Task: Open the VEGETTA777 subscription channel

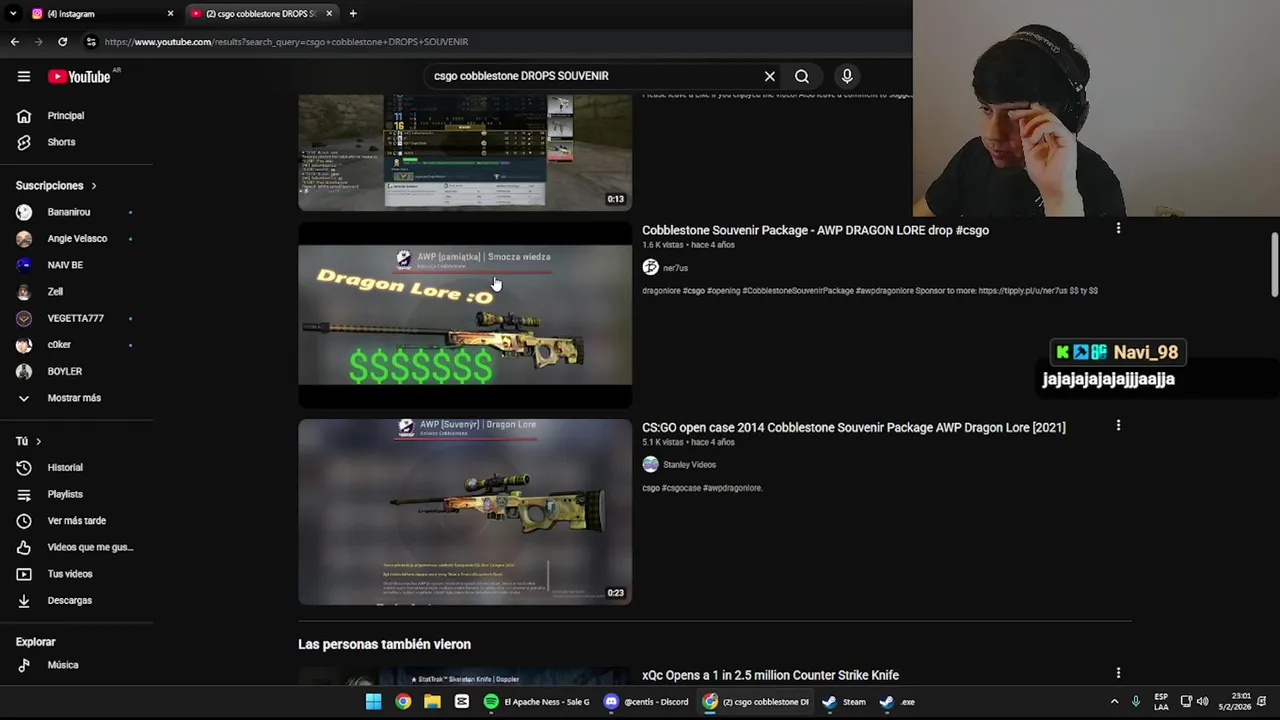Action: 77,318
